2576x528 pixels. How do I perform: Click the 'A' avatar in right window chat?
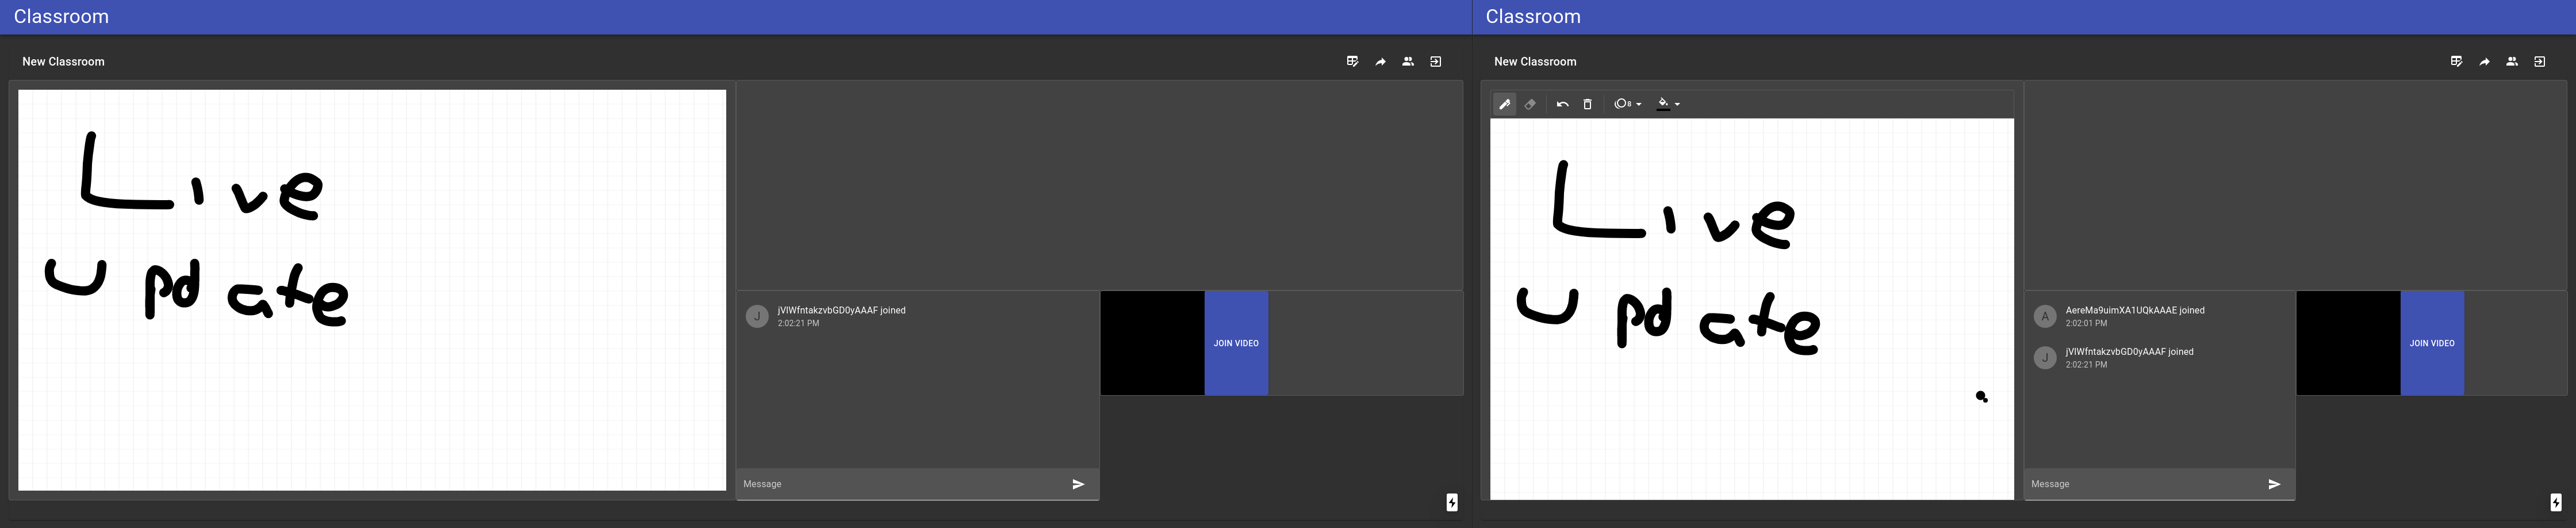click(x=2045, y=316)
